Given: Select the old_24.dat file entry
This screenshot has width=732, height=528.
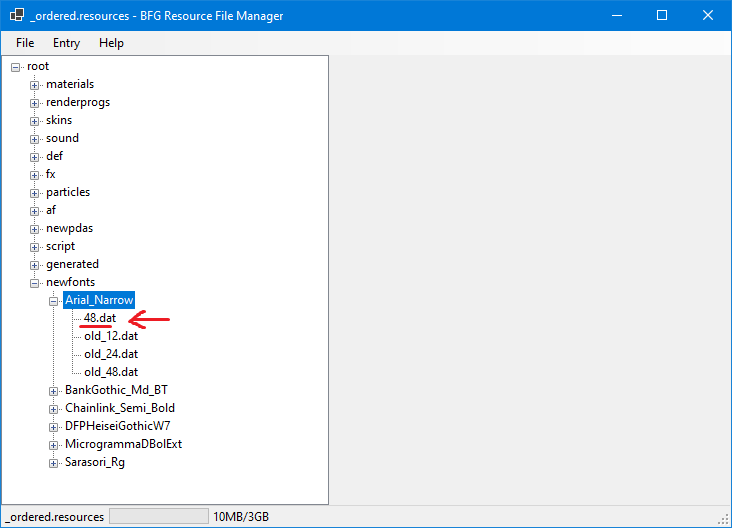Looking at the screenshot, I should tap(111, 354).
